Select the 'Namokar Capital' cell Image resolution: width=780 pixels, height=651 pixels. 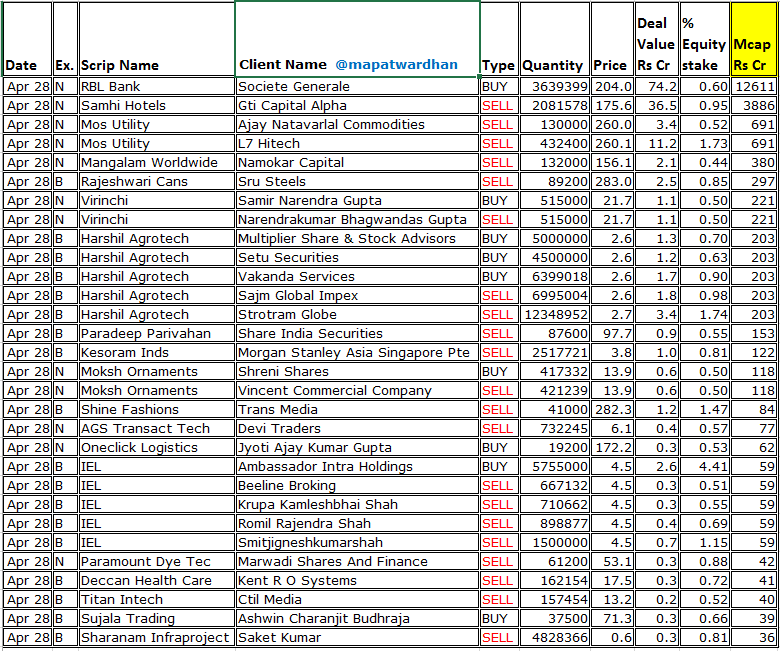tap(357, 163)
